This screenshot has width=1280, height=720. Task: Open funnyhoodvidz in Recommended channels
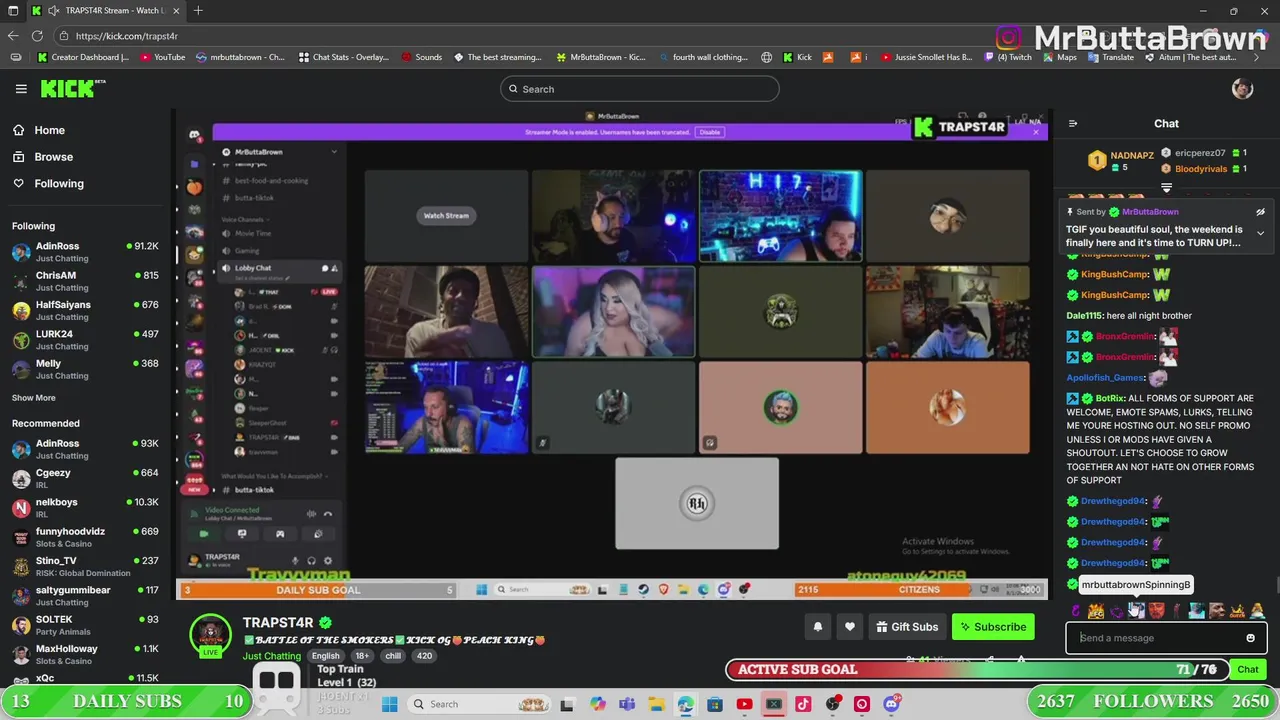(x=85, y=537)
